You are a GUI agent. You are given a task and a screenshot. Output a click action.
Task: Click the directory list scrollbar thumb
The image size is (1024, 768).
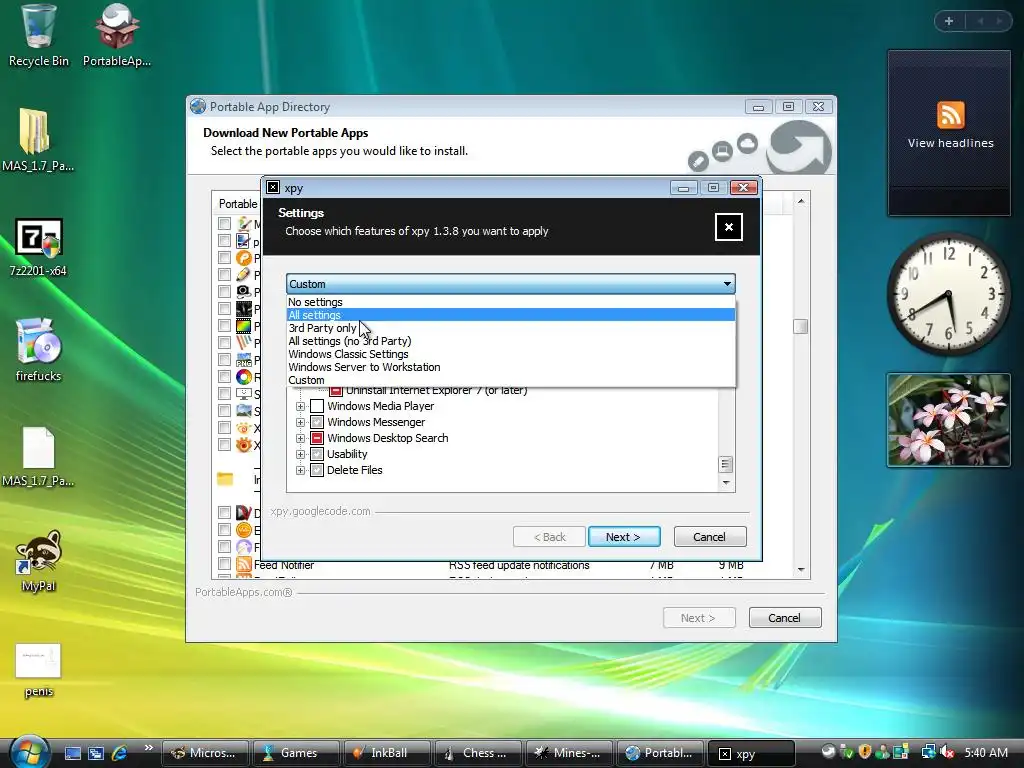[801, 327]
